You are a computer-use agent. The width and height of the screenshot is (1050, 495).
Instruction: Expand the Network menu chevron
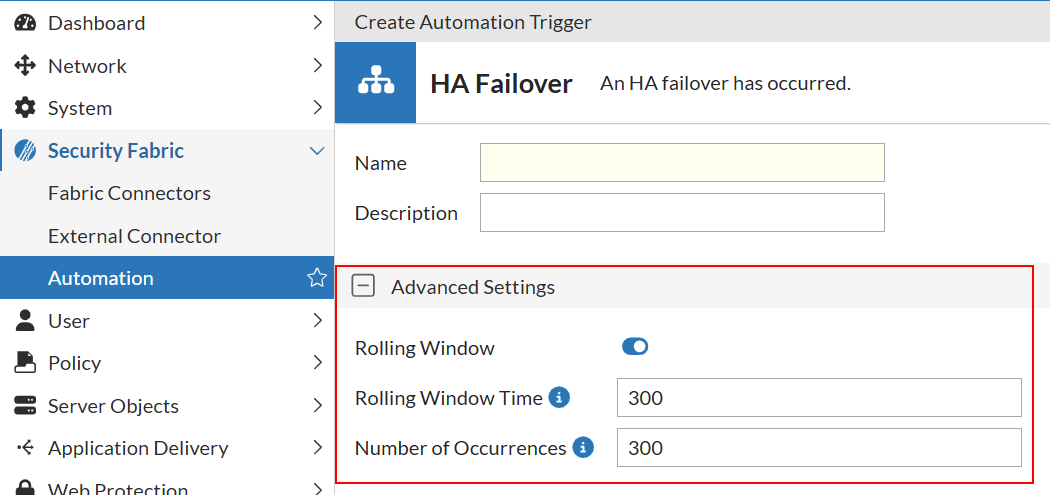pos(317,66)
